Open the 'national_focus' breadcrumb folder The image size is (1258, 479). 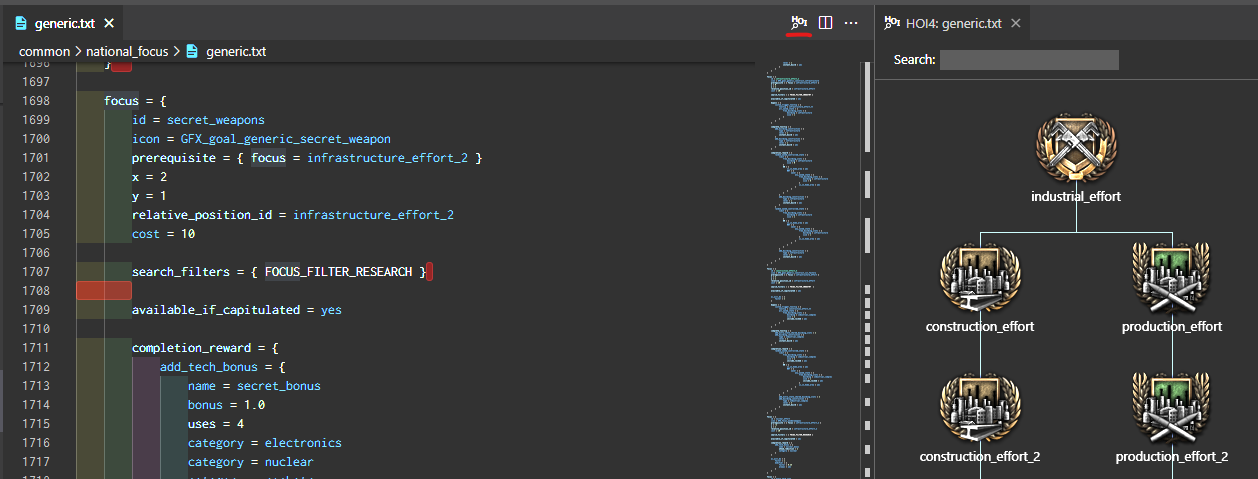(x=128, y=51)
